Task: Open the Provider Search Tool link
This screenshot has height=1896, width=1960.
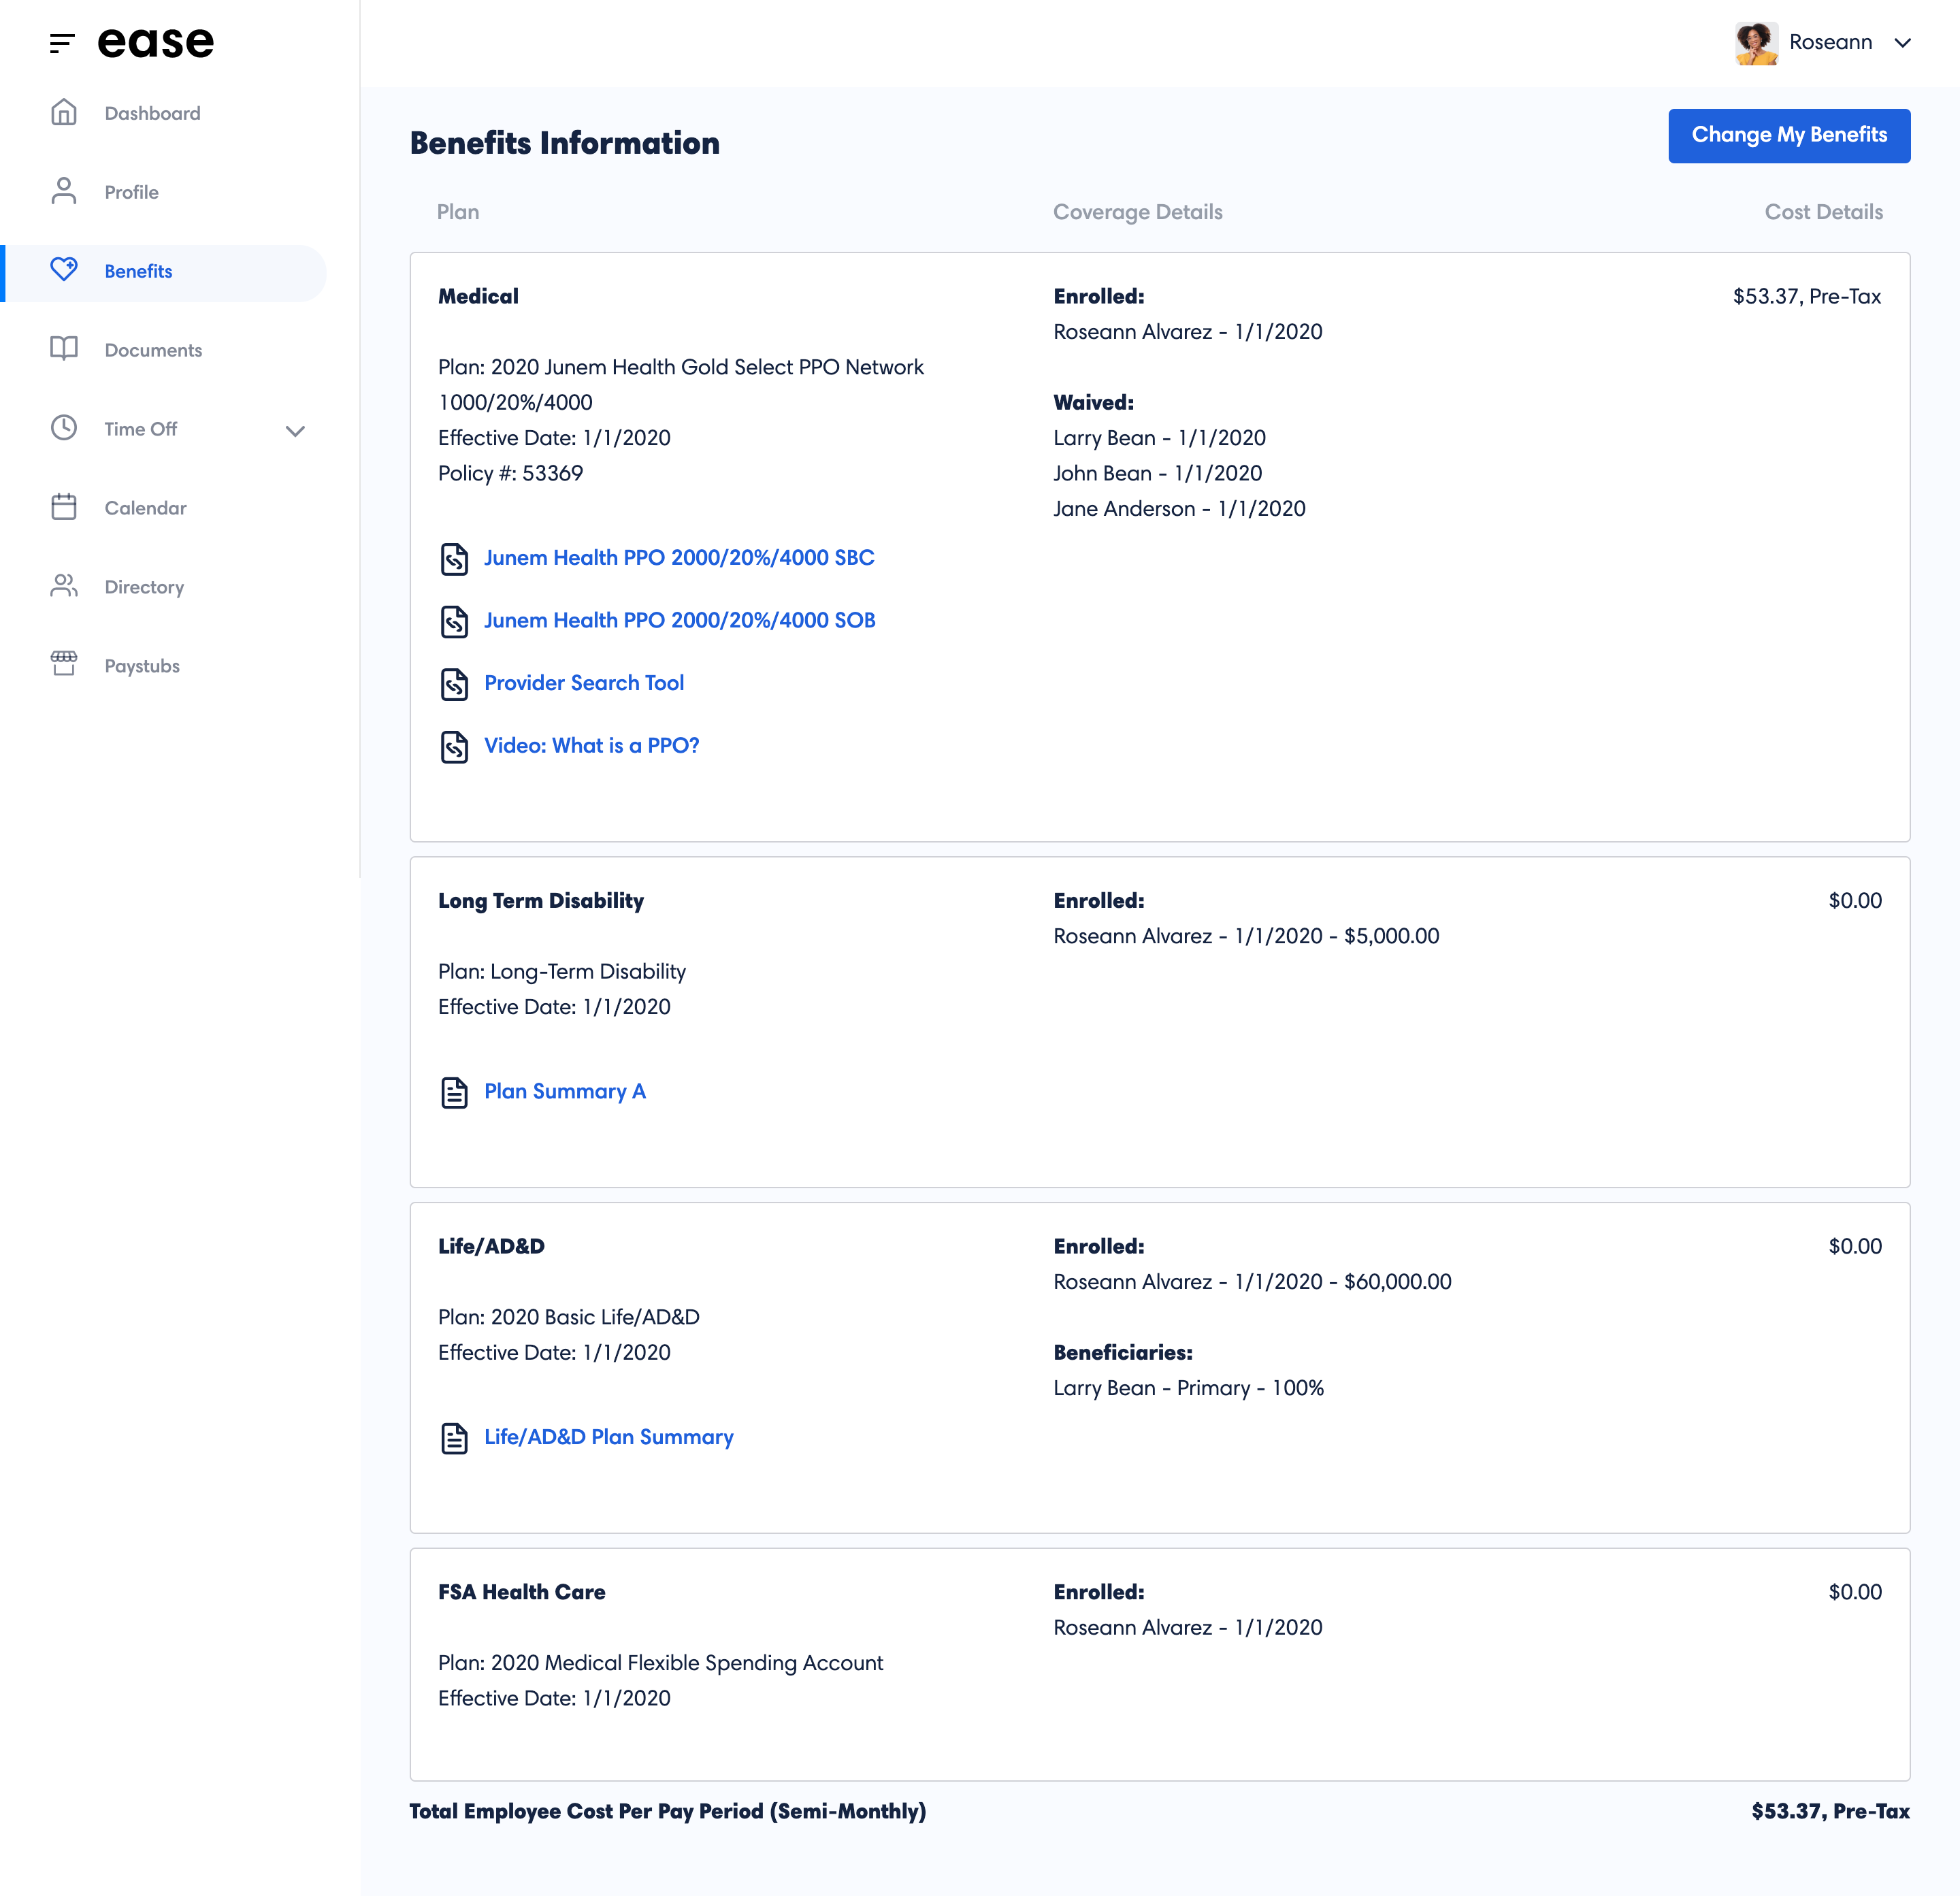Action: click(584, 683)
